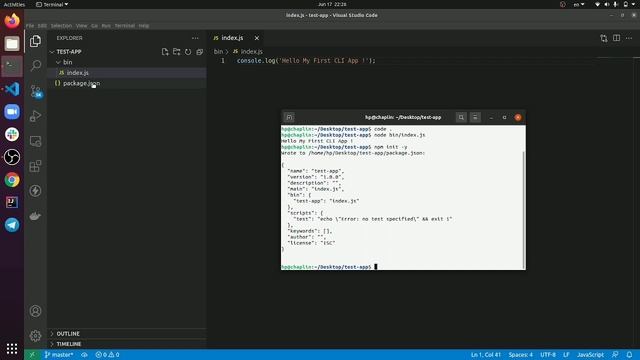Click terminal window search icon
The width and height of the screenshot is (640, 360).
pyautogui.click(x=461, y=118)
